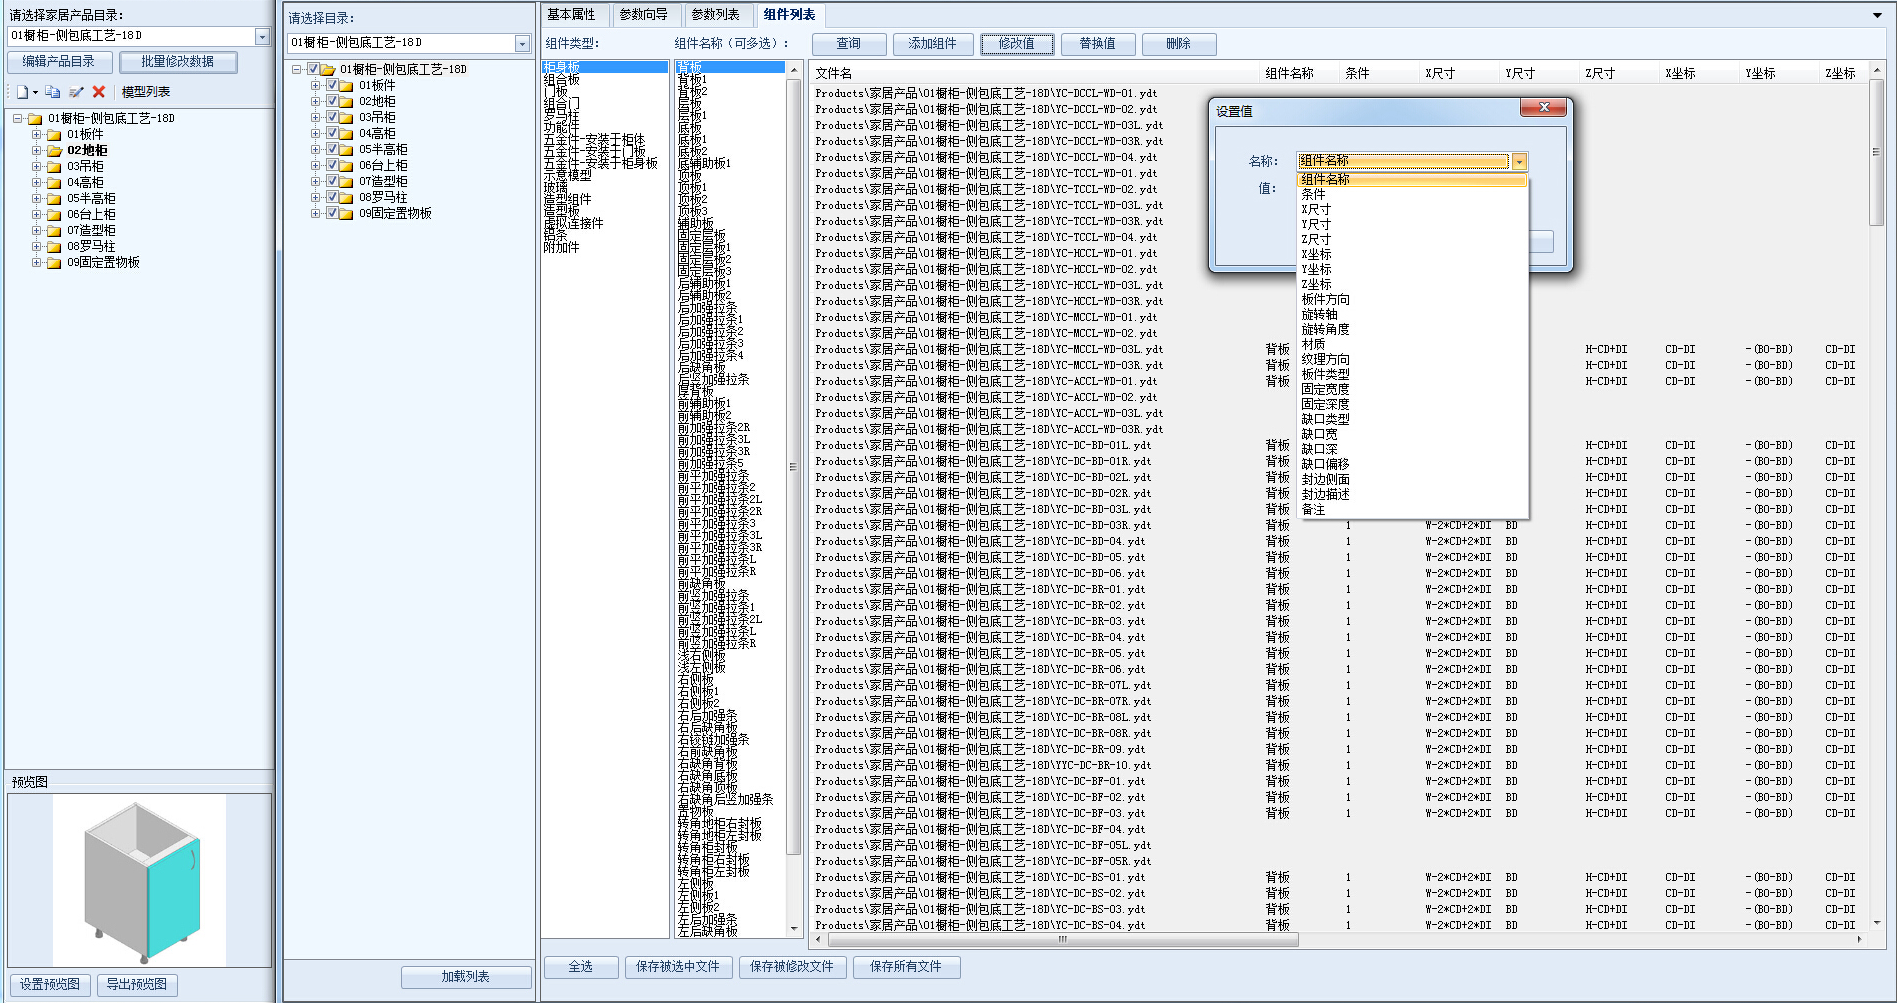Toggle the root 01橱柜-侧包底工艺-18D checkbox
Viewport: 1897px width, 1003px height.
click(313, 70)
